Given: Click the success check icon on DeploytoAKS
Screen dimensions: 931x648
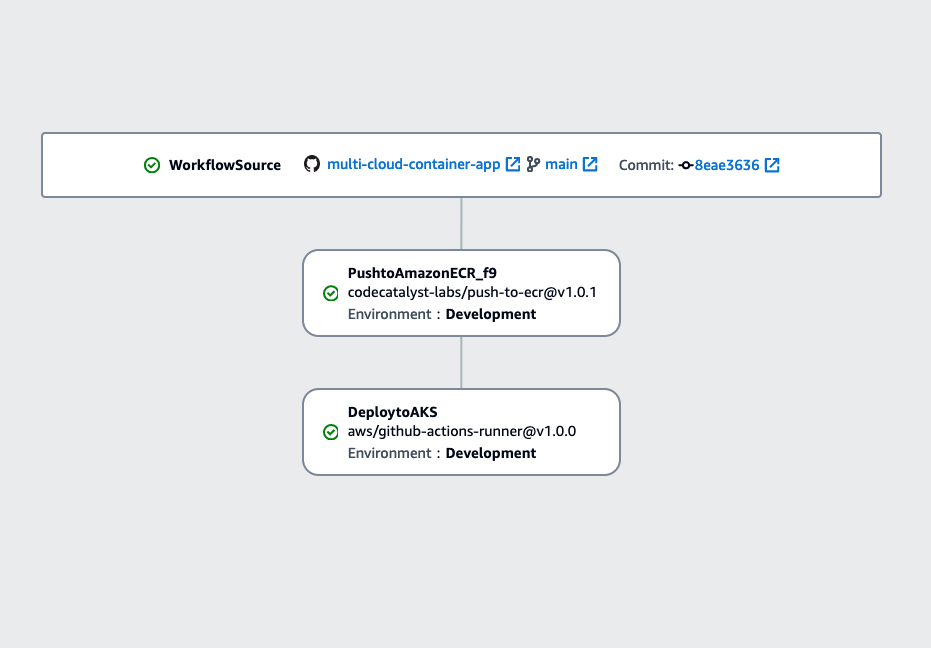Looking at the screenshot, I should 330,432.
